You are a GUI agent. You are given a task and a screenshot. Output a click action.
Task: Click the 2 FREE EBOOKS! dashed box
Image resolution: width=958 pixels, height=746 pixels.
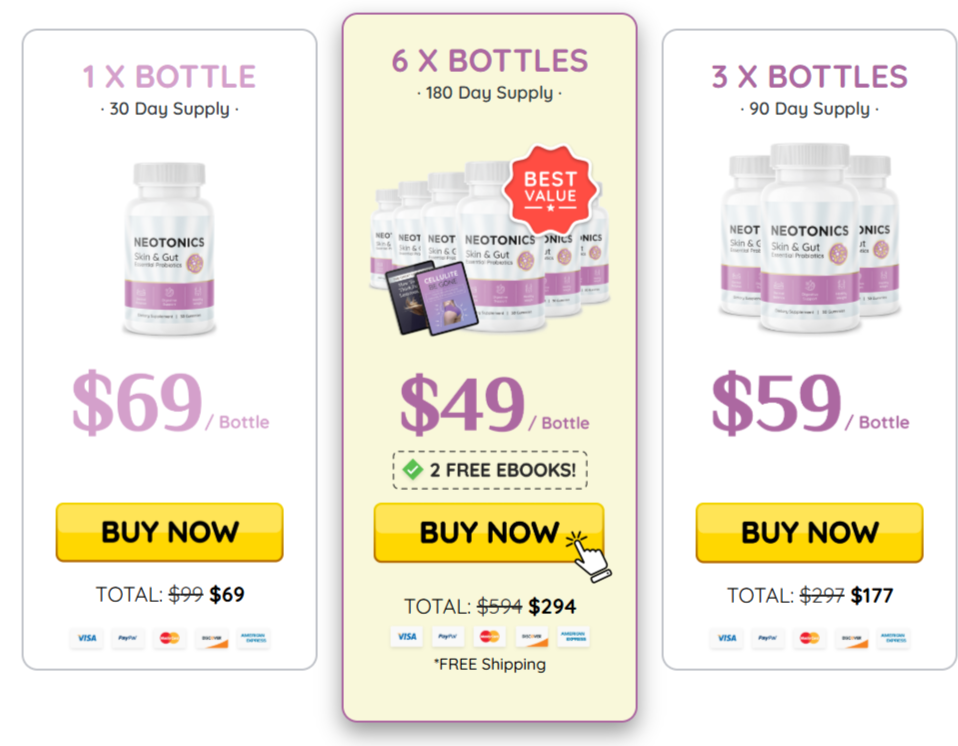pos(489,470)
